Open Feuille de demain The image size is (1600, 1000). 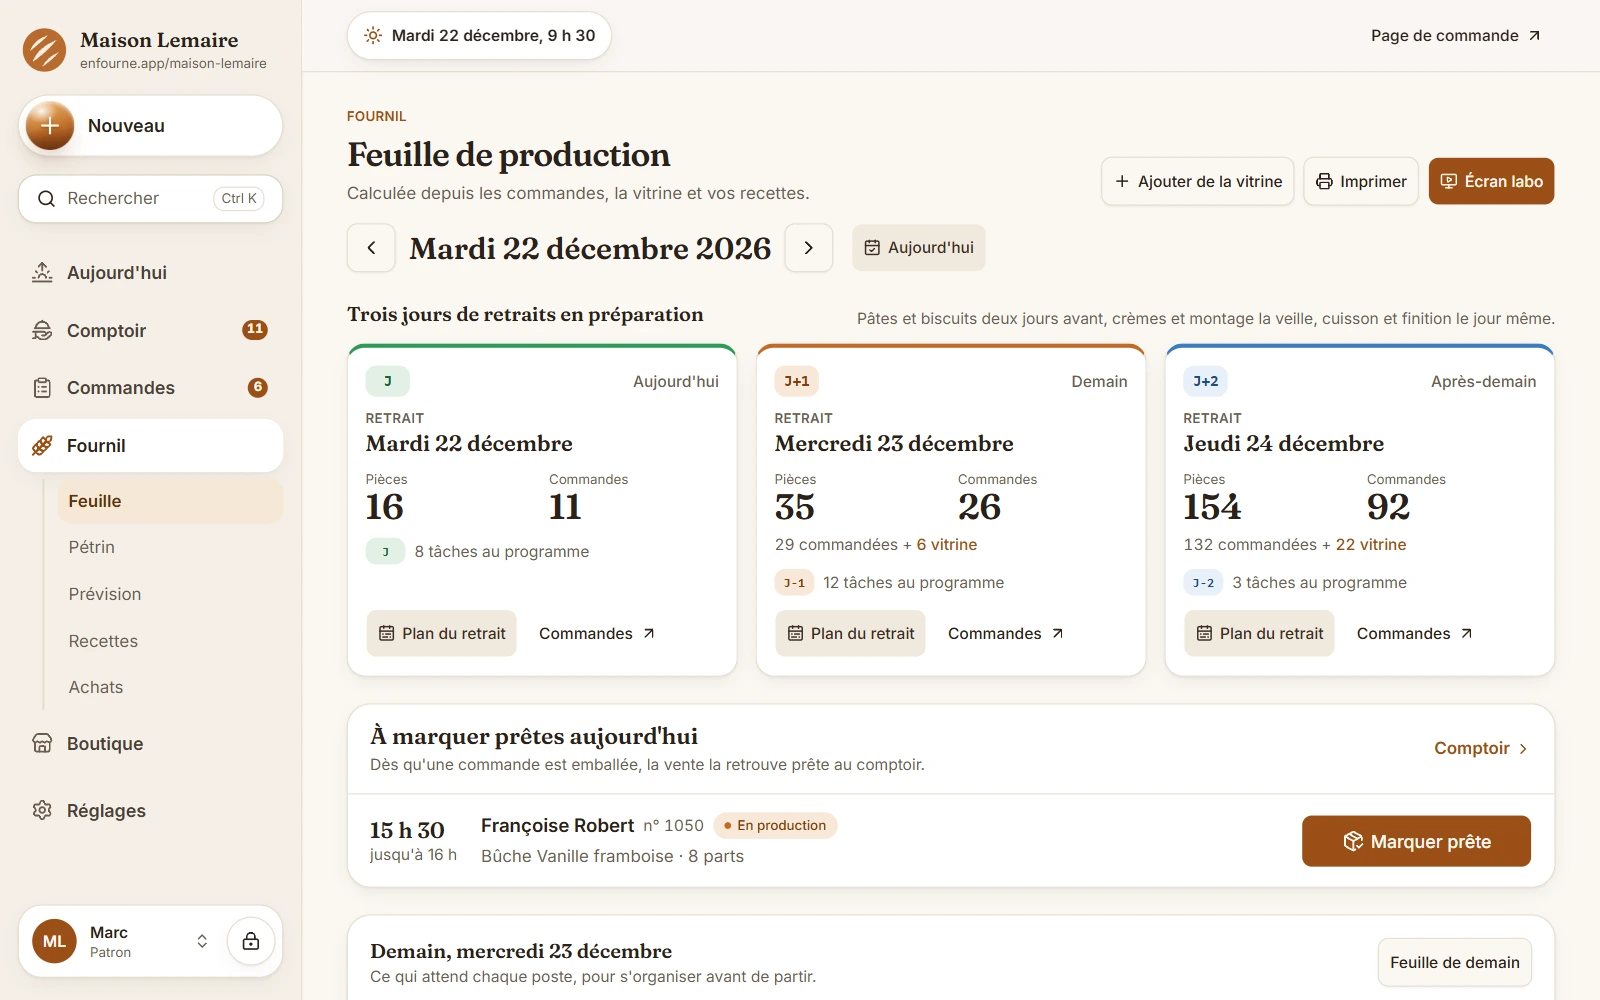pyautogui.click(x=1454, y=962)
